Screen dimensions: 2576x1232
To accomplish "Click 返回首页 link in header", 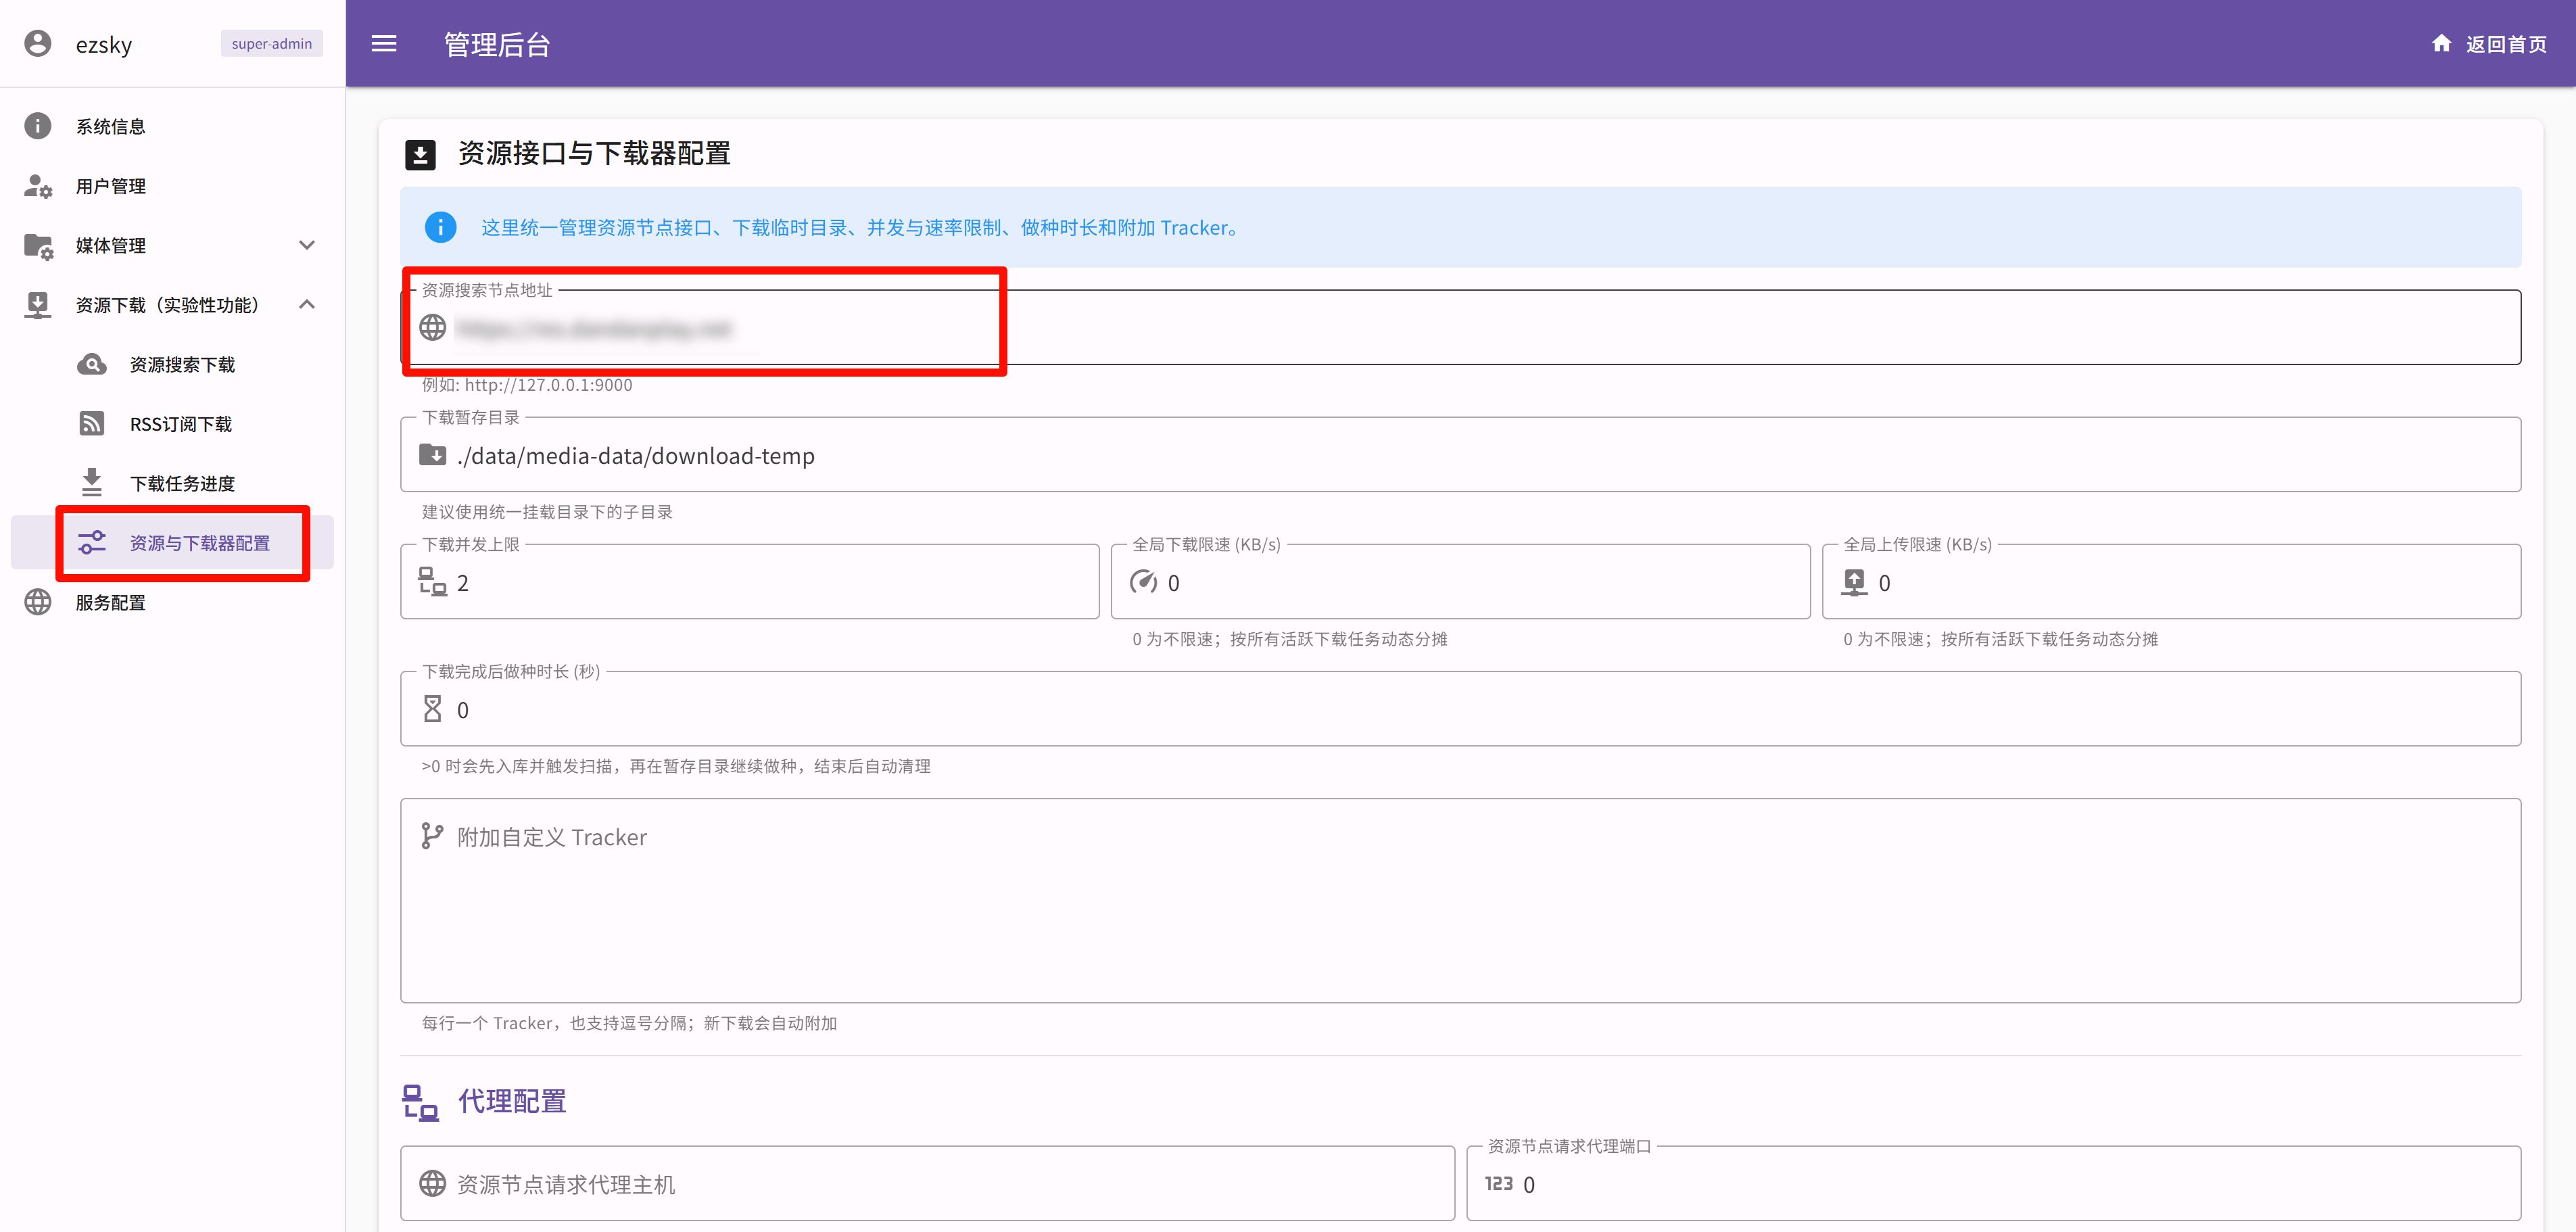I will coord(2505,44).
